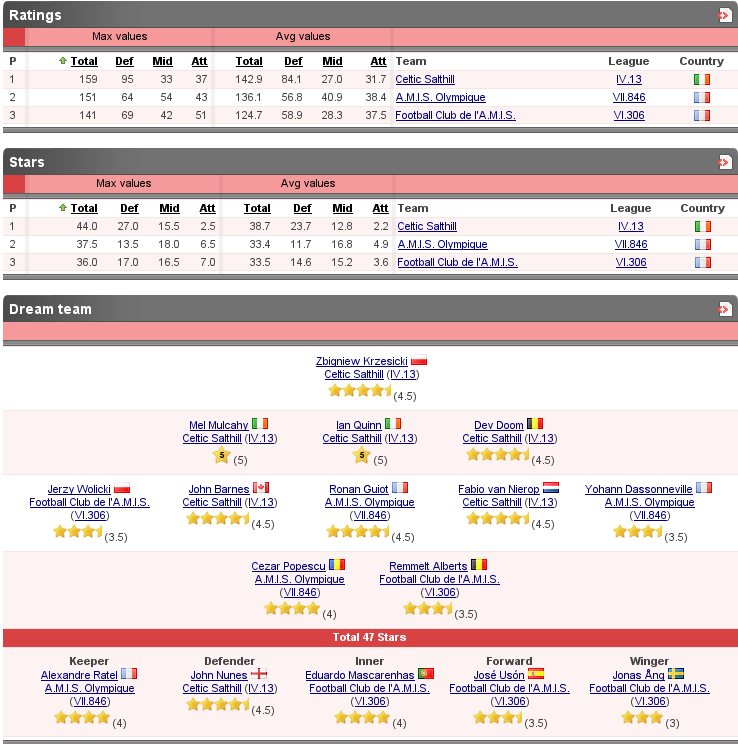Click the France flag in A.M.I.S. Olympique's Ratings row

pos(701,97)
